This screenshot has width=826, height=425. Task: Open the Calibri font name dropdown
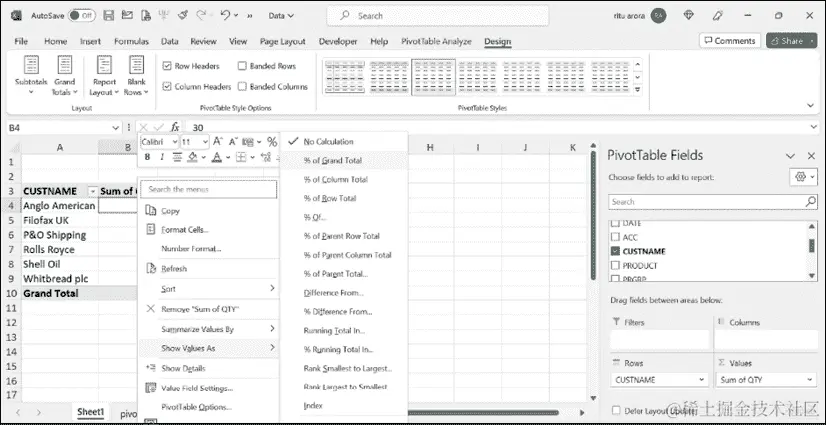[174, 142]
